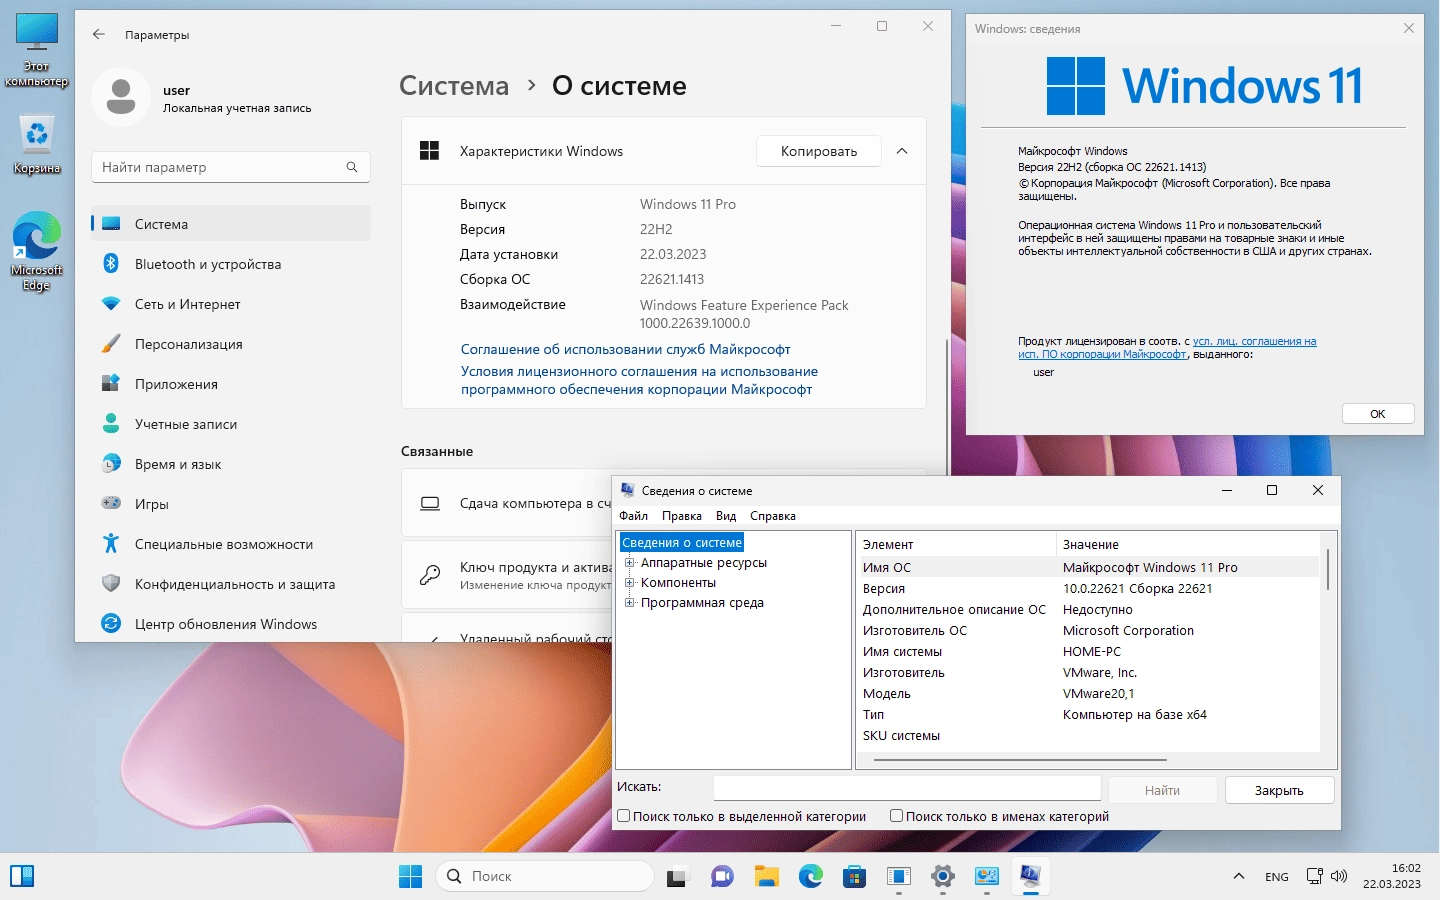Open 'Центр обновления Windows' settings

(231, 624)
